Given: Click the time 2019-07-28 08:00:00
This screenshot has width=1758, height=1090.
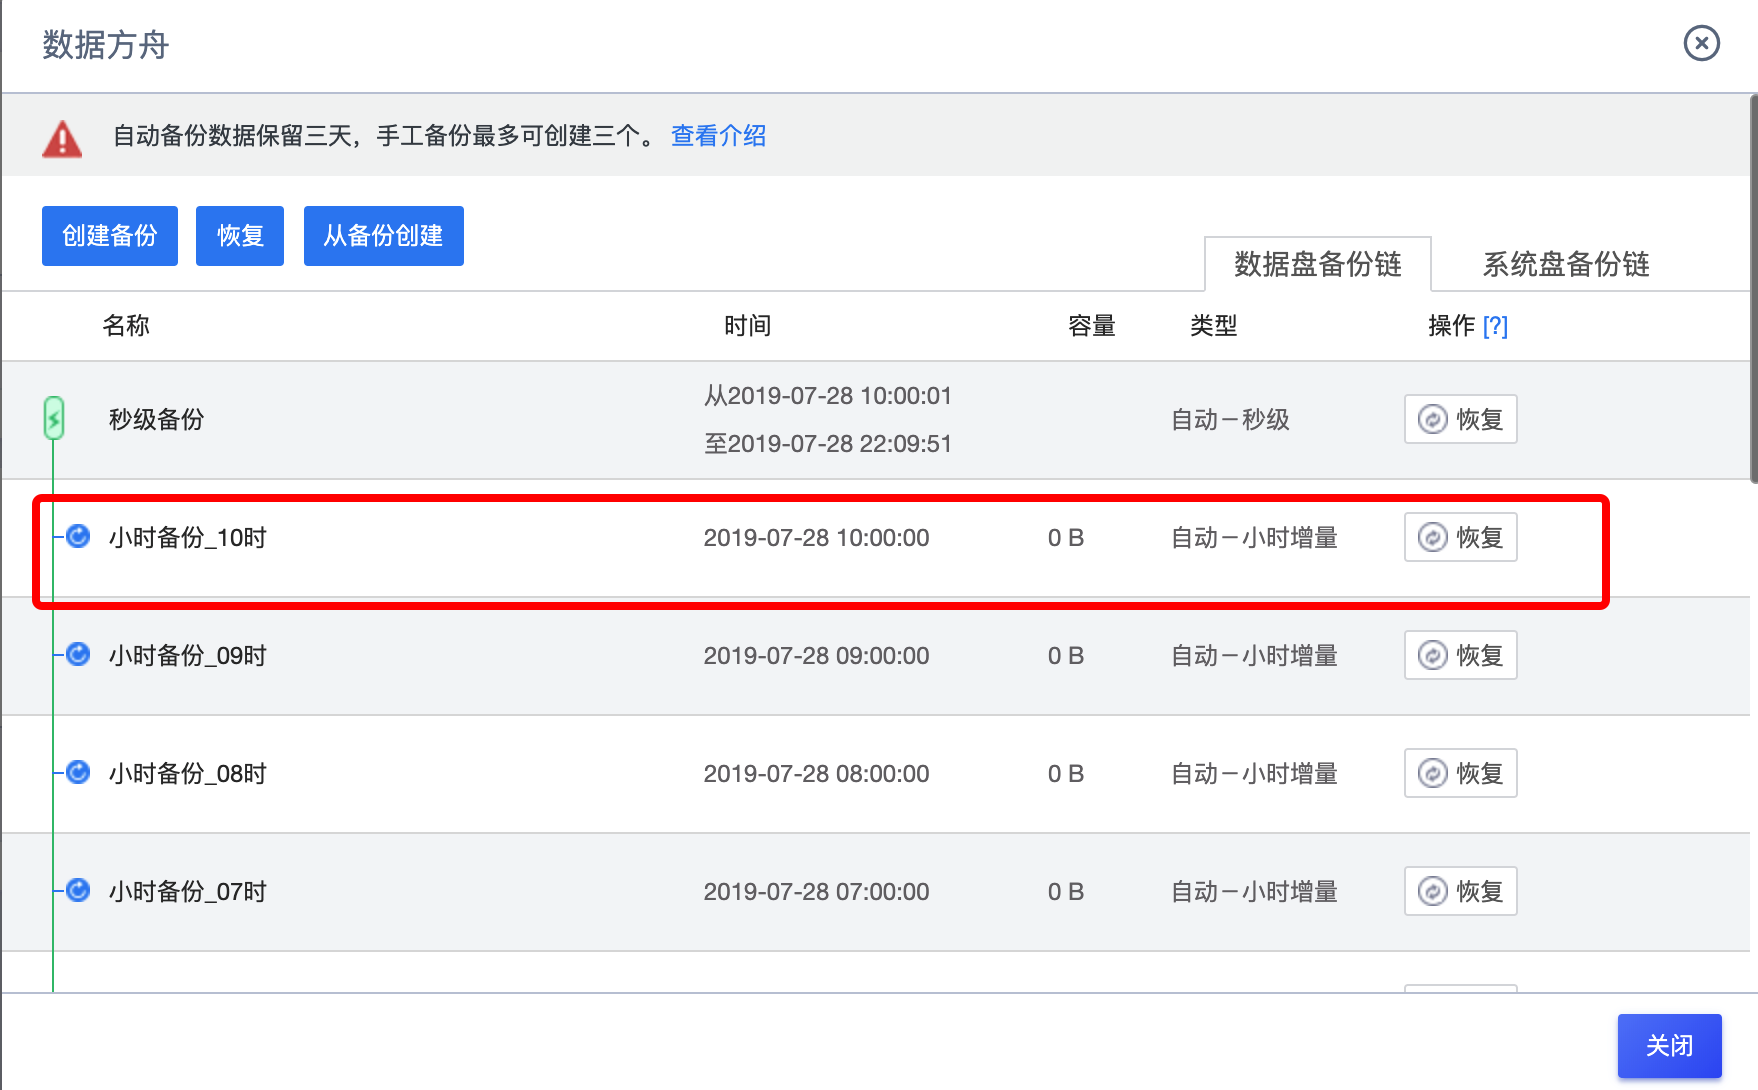Looking at the screenshot, I should [816, 774].
